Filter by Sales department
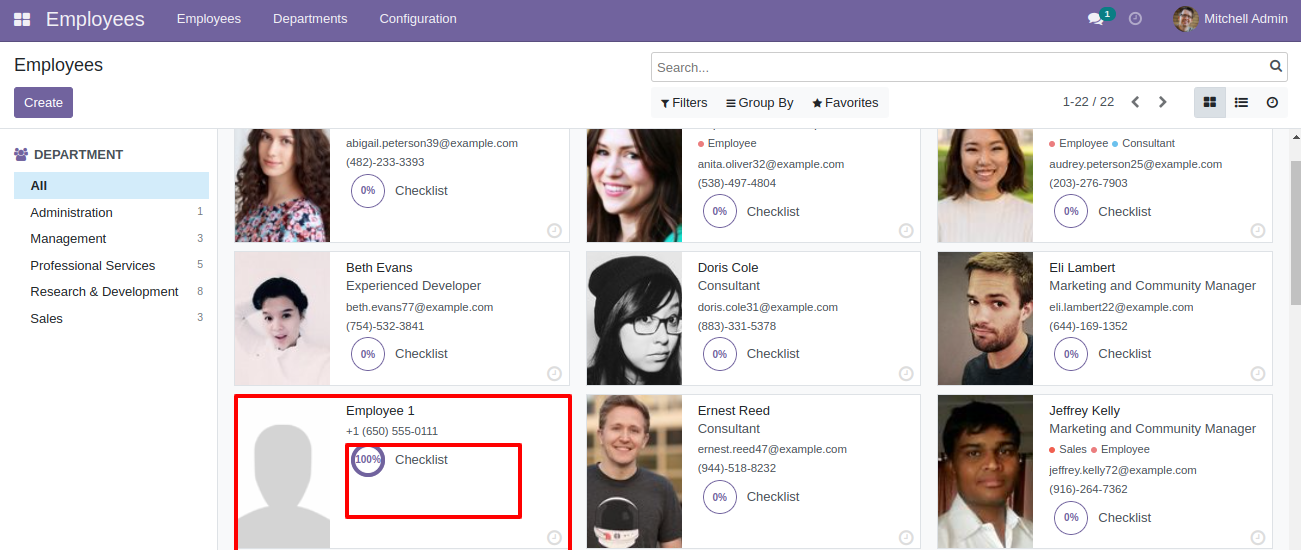 [111, 318]
